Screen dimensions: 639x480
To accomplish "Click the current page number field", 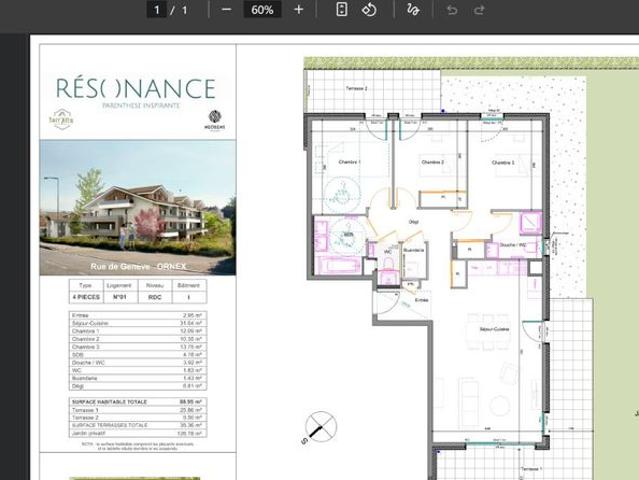I will click(156, 9).
